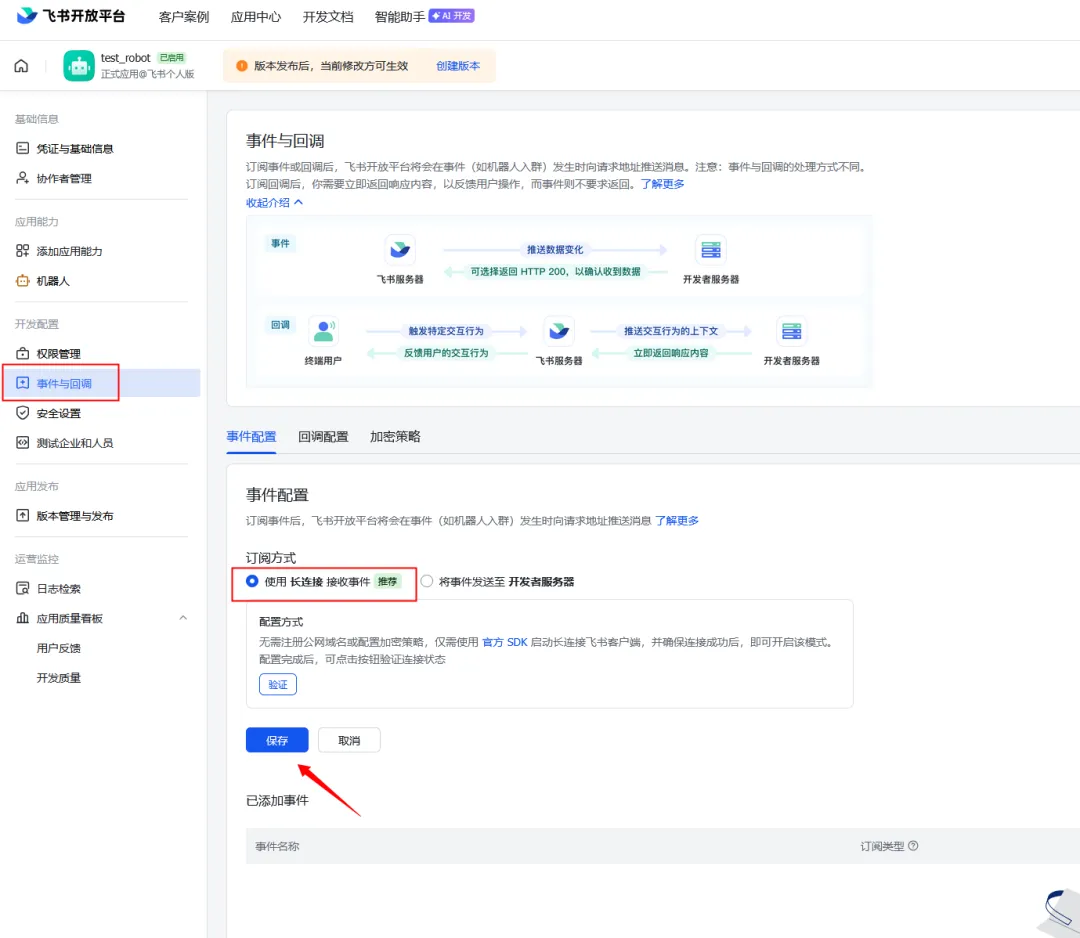The height and width of the screenshot is (938, 1080).
Task: Open 智能助手 in top navigation
Action: [399, 17]
